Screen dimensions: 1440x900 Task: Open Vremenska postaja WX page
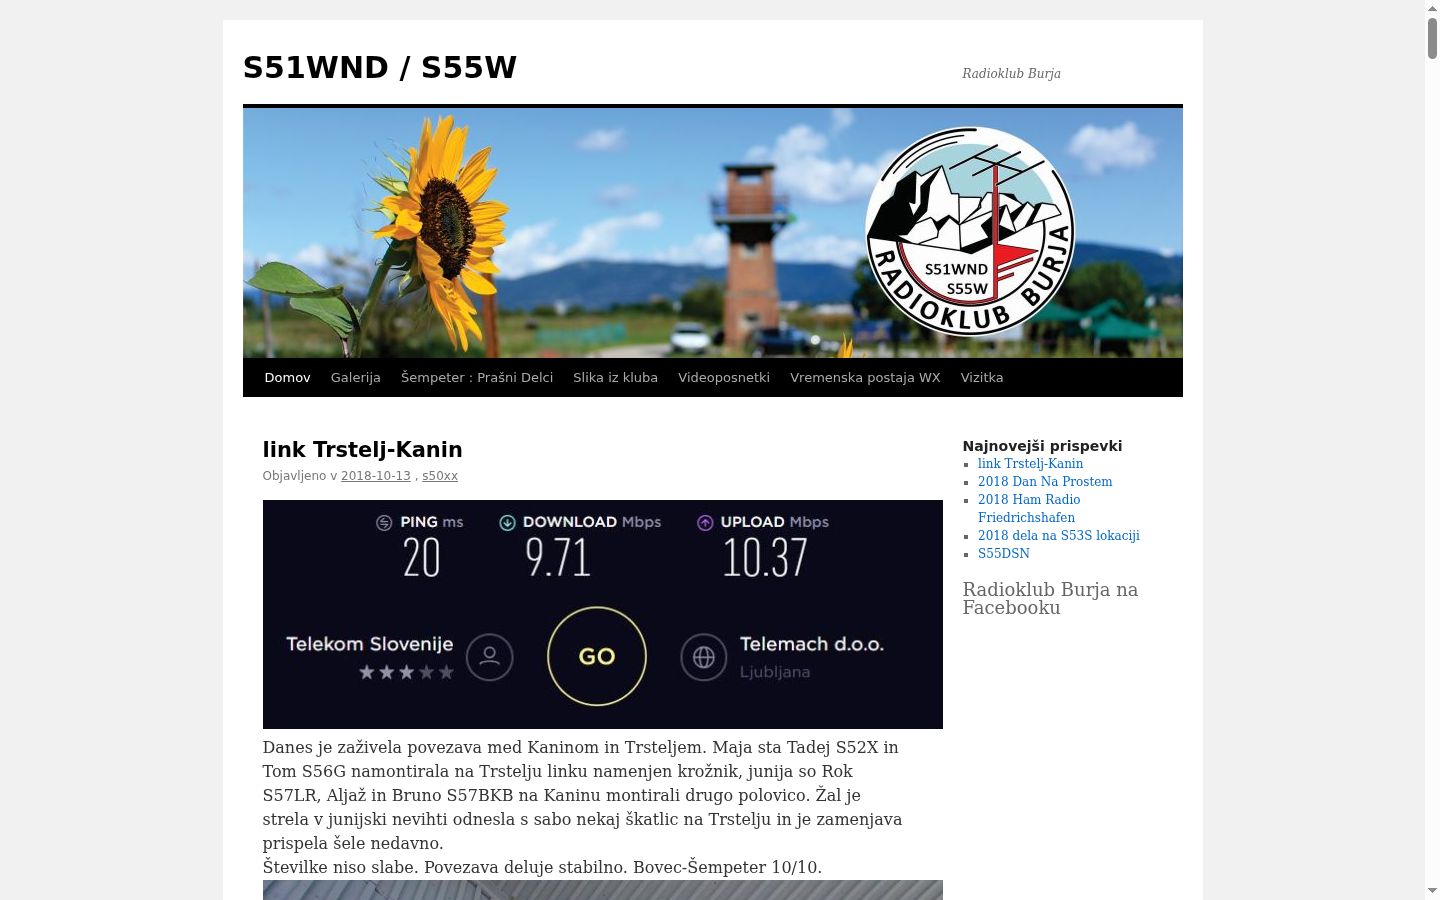tap(865, 378)
